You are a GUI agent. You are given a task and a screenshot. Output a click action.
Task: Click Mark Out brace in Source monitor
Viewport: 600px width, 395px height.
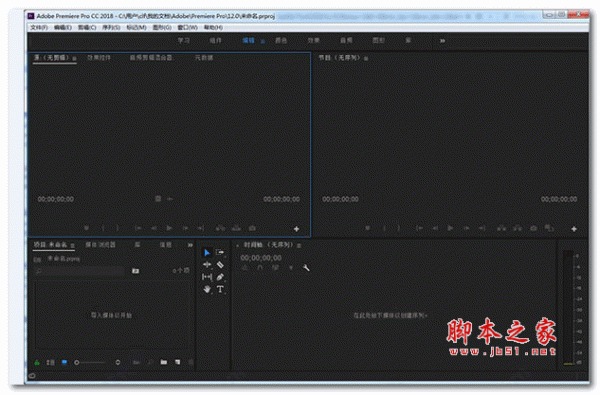[x=117, y=228]
